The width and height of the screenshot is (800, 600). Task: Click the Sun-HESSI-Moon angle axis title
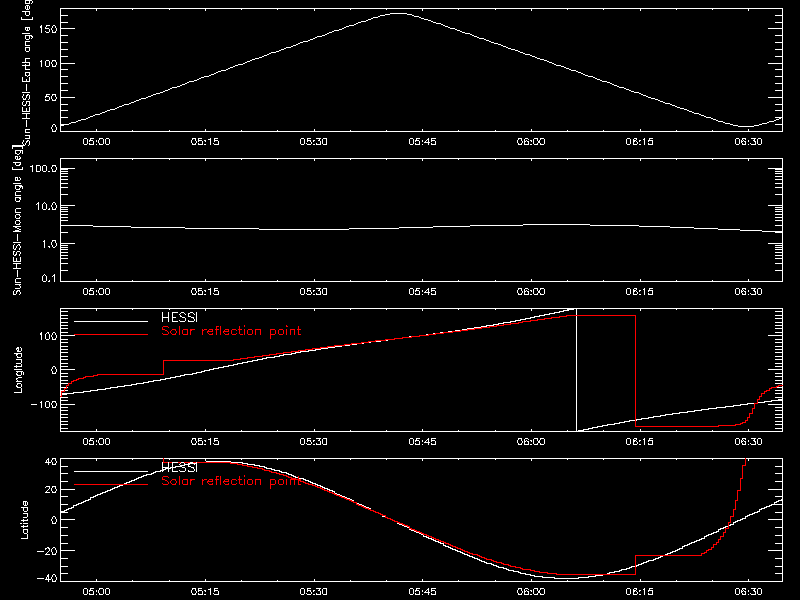pos(17,221)
